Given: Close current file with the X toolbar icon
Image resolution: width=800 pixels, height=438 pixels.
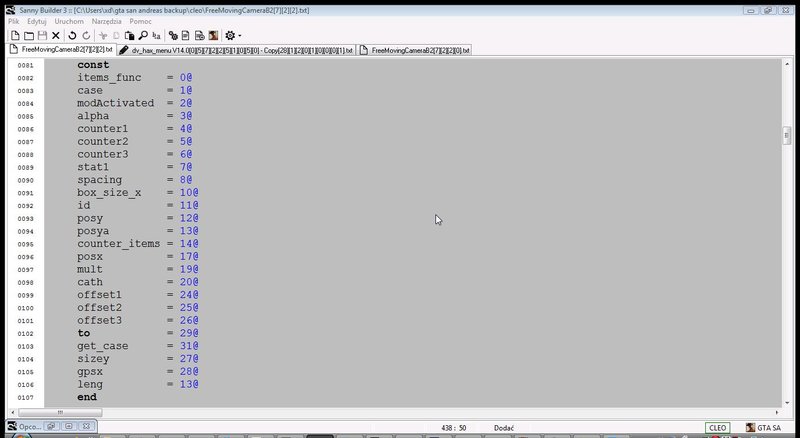Looking at the screenshot, I should point(56,35).
